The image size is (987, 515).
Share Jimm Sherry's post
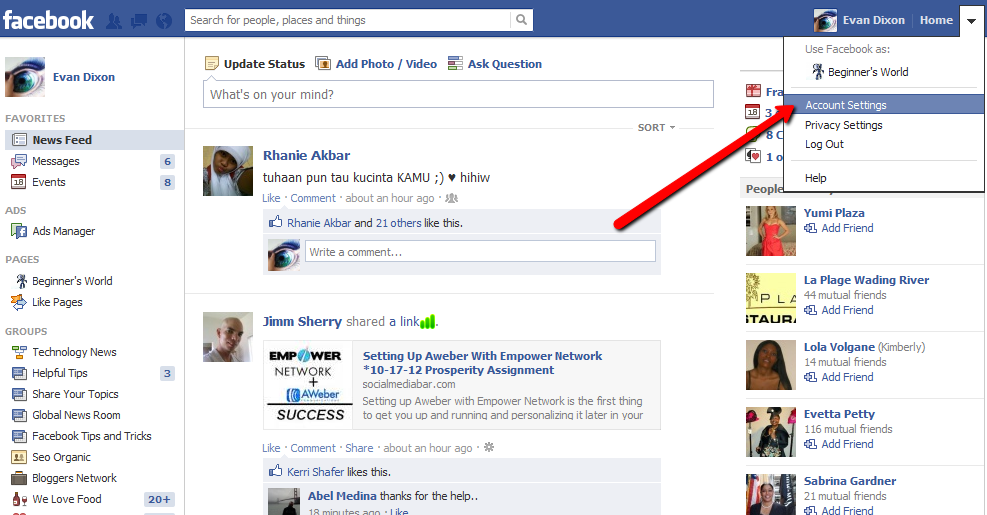point(359,448)
